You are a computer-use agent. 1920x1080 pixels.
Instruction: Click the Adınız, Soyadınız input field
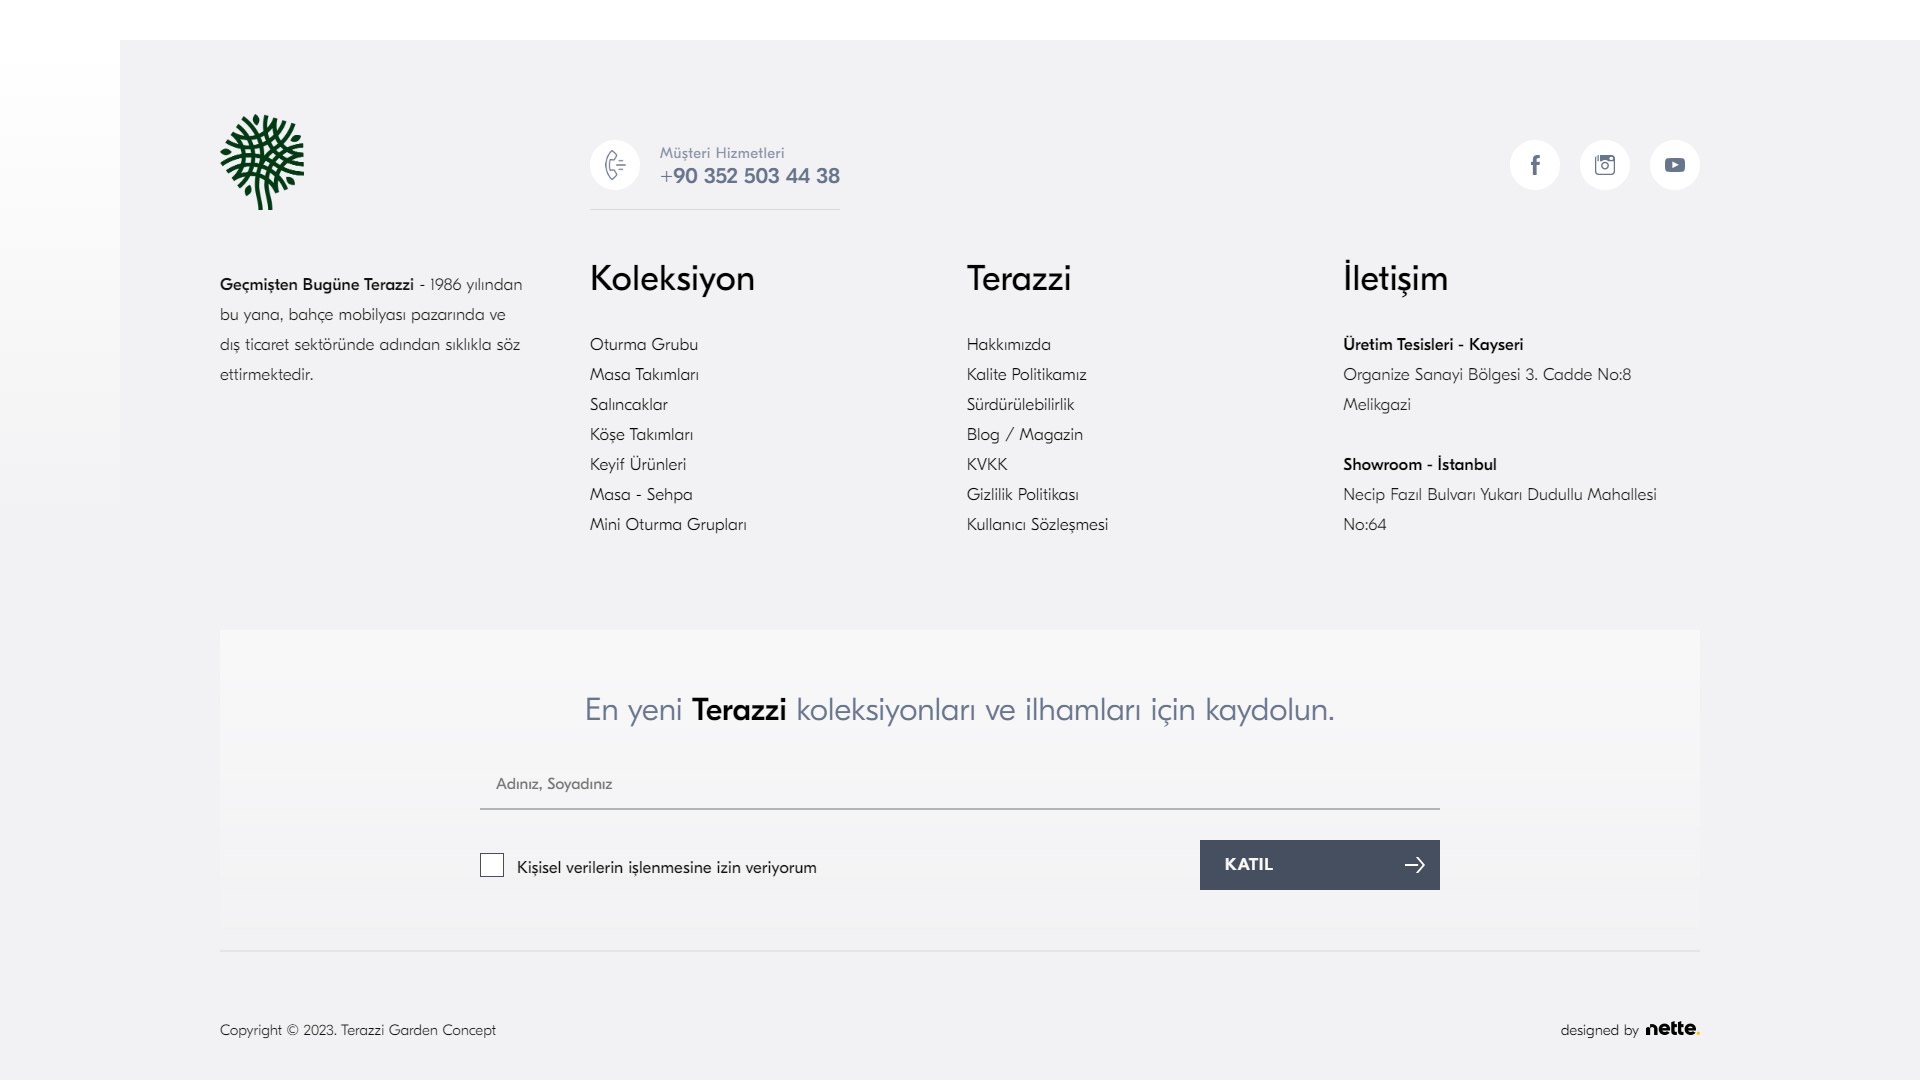tap(960, 784)
